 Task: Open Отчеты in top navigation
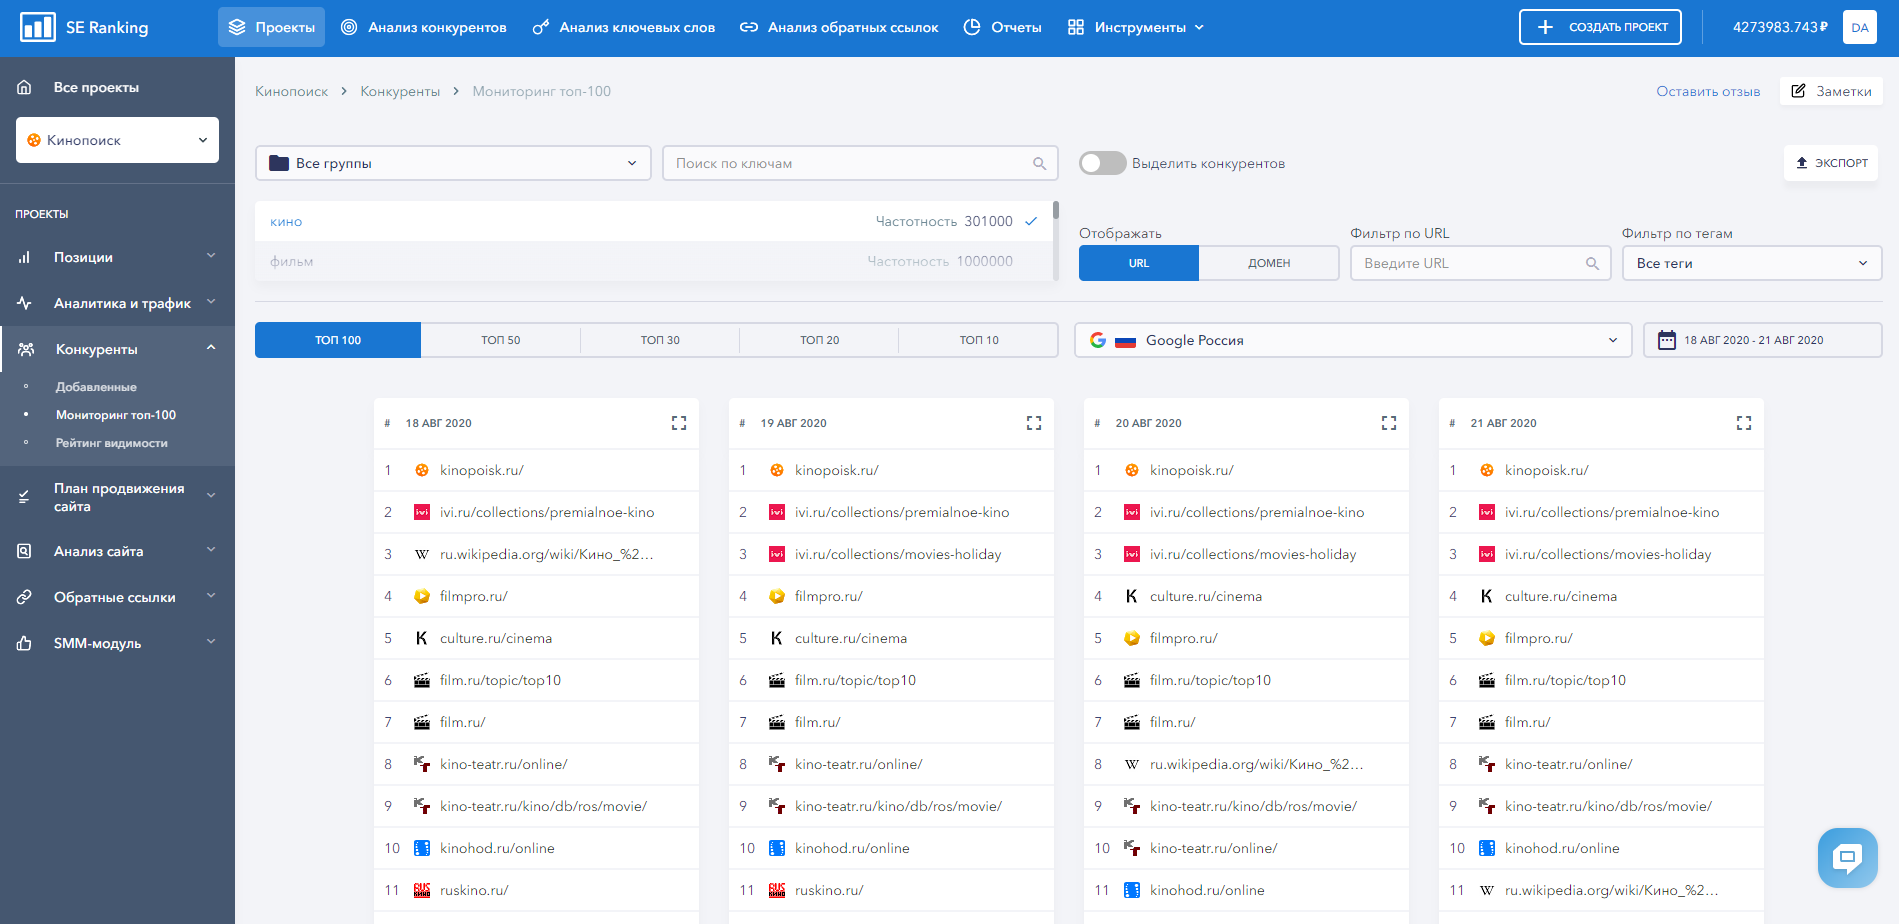1002,27
